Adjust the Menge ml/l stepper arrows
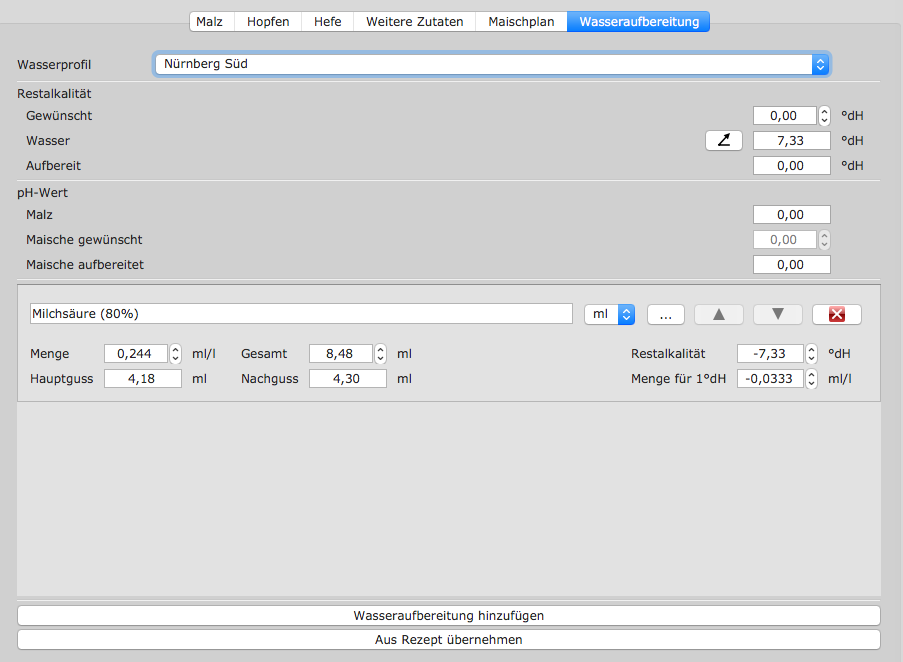The image size is (903, 662). coord(175,354)
